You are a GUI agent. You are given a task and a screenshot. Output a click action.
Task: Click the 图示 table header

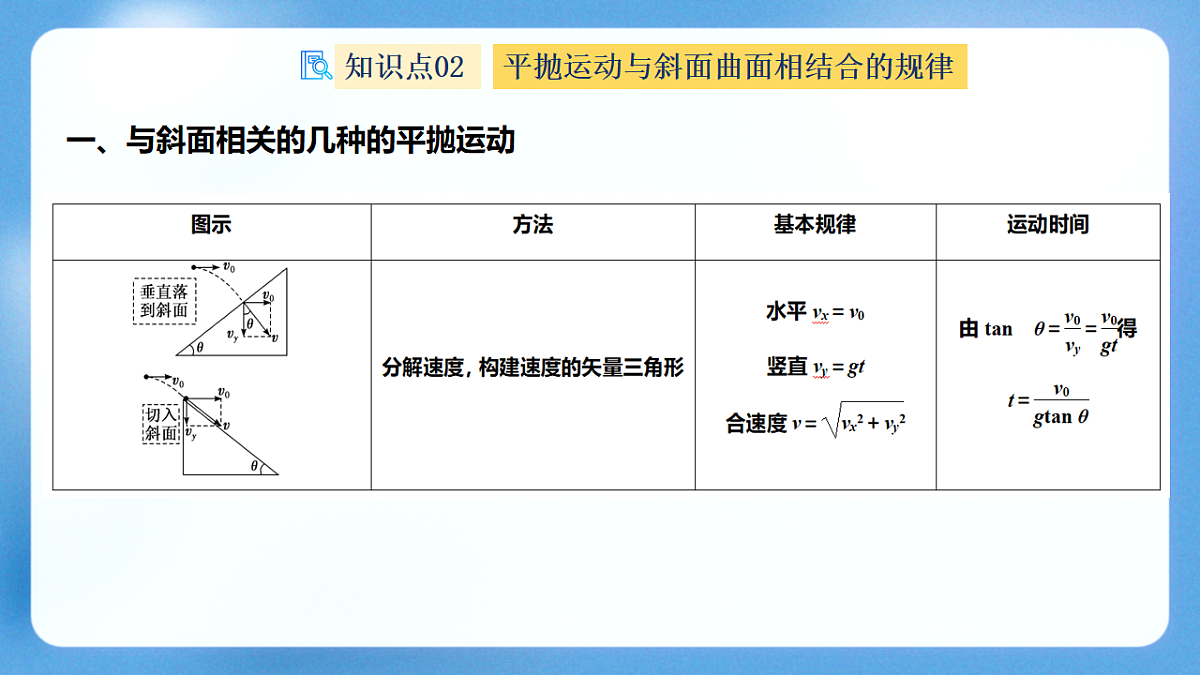pos(212,225)
